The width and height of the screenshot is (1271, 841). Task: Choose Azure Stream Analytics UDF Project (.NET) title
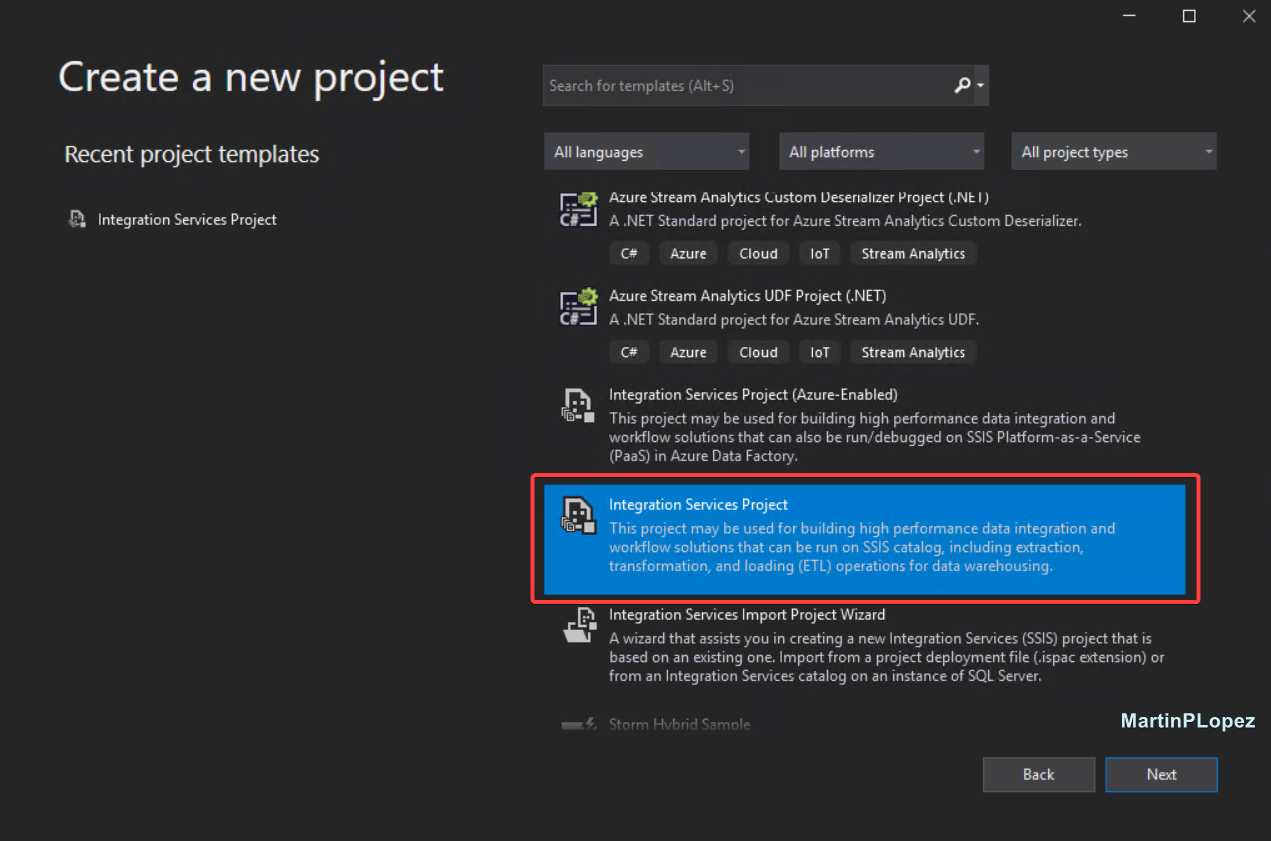(747, 296)
